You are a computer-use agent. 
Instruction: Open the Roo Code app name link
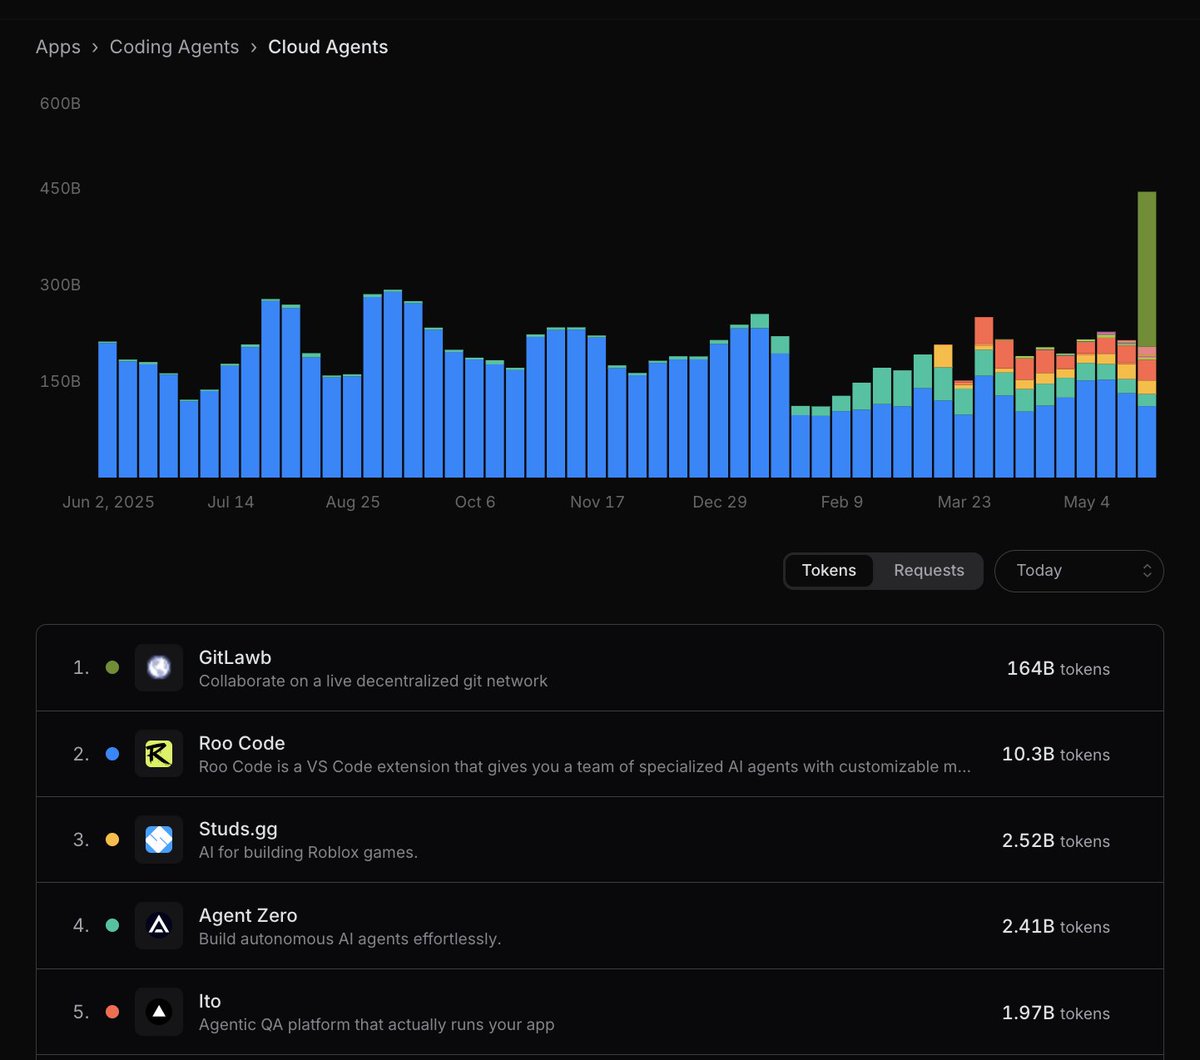pos(242,743)
